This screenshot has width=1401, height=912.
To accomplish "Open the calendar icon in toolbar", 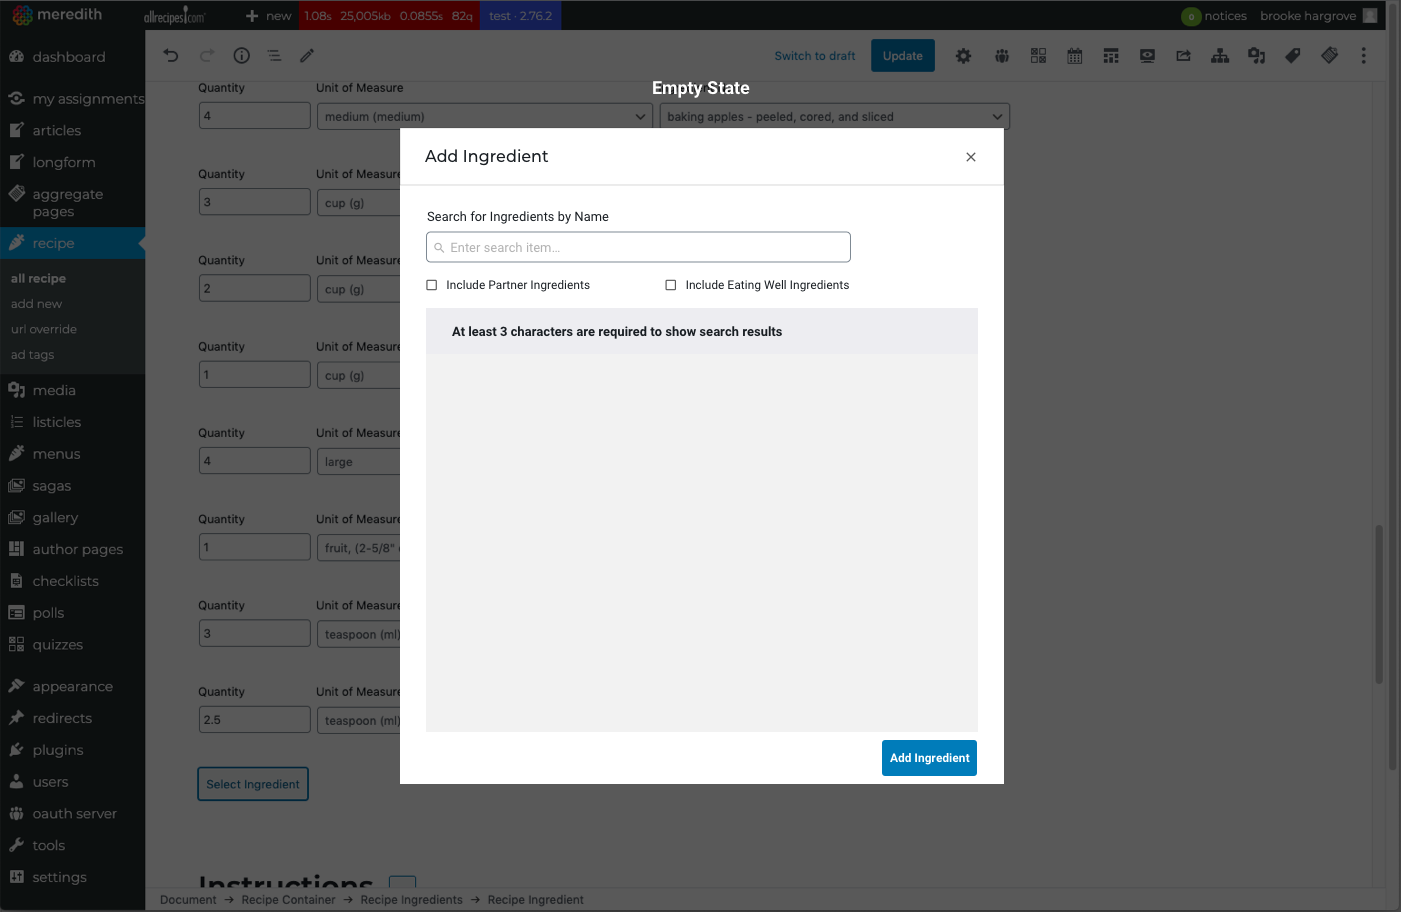I will (1075, 56).
